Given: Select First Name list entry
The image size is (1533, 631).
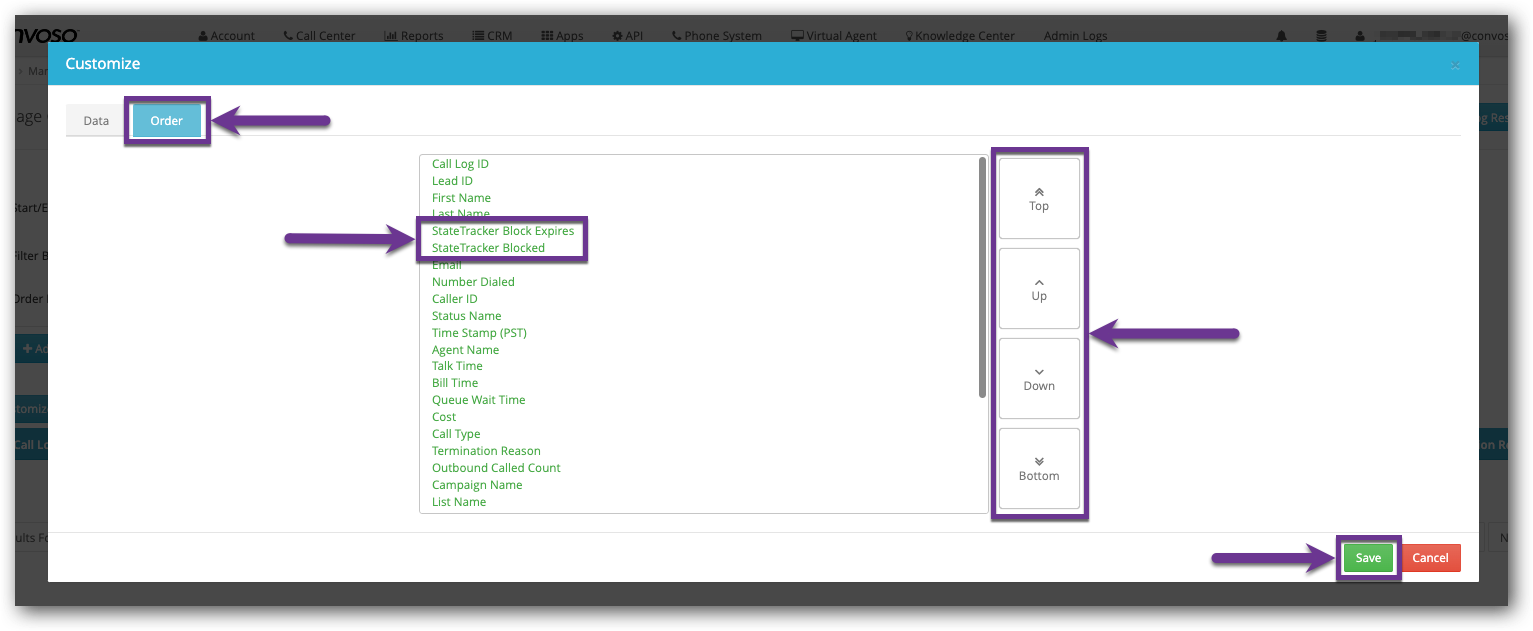Looking at the screenshot, I should (461, 198).
